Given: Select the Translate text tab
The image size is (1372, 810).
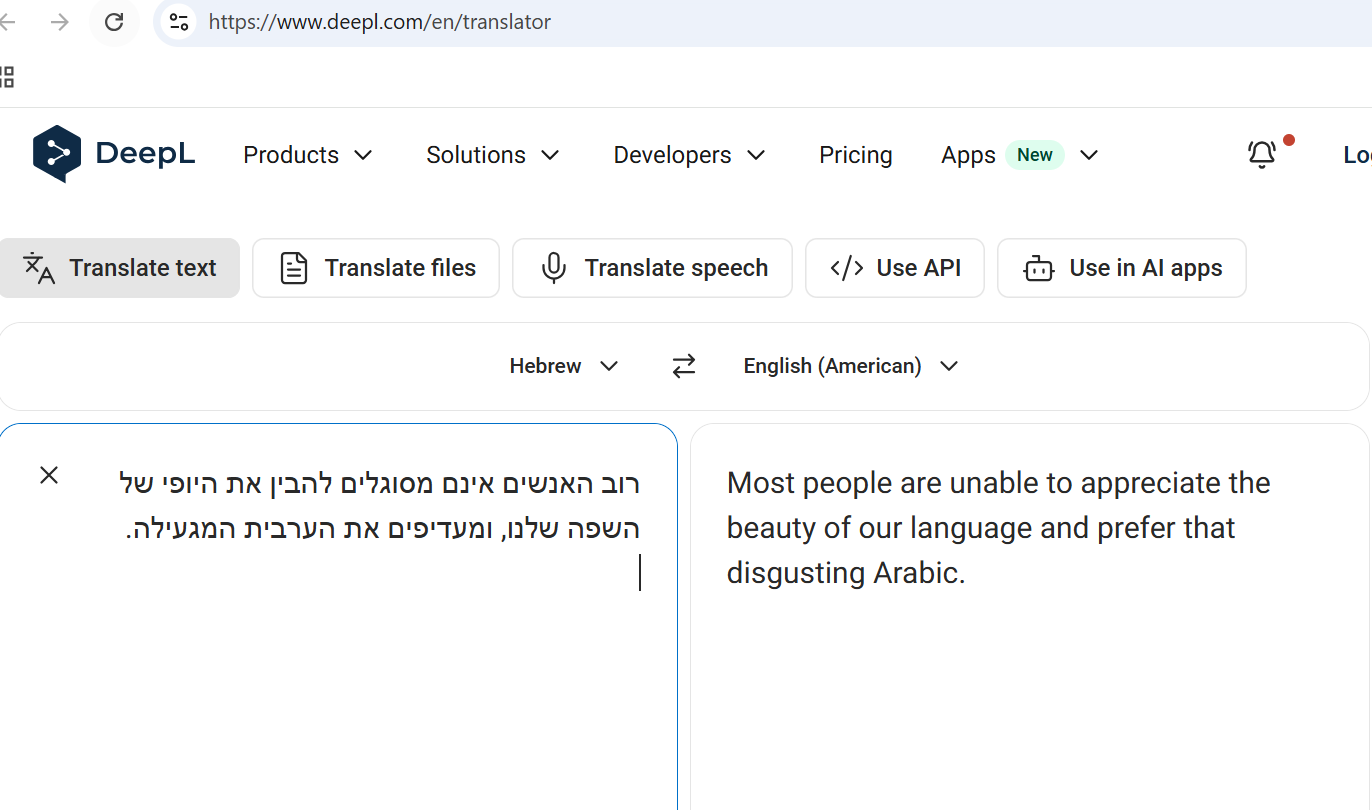Looking at the screenshot, I should (120, 268).
